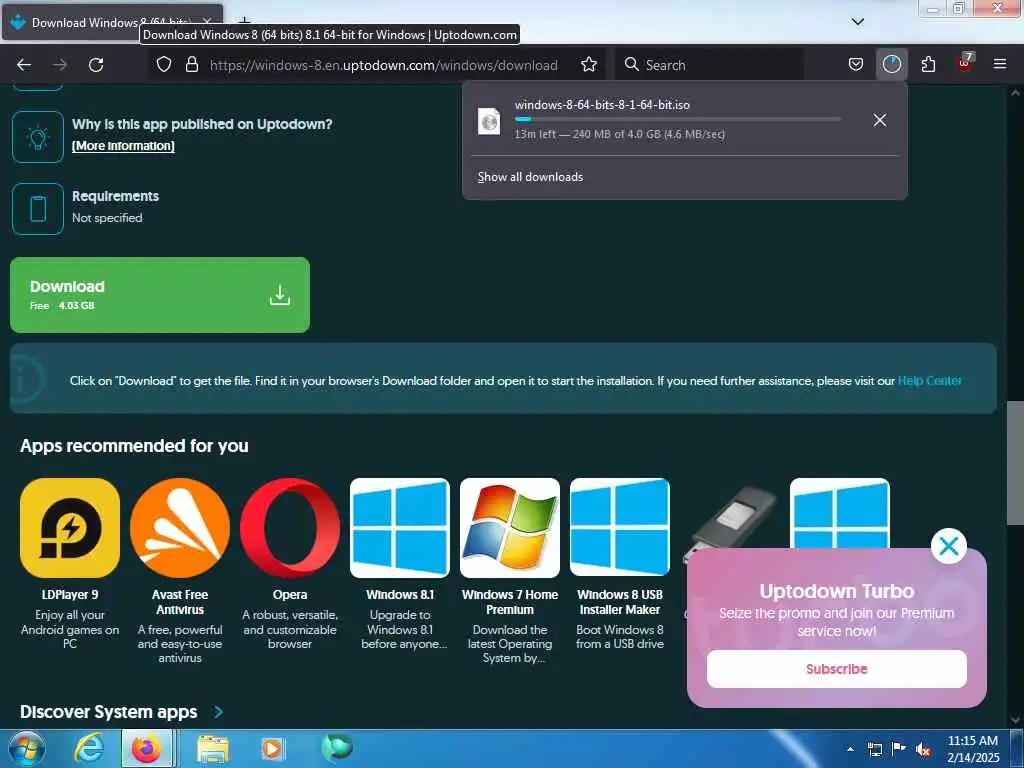This screenshot has height=768, width=1024.
Task: Go back to the previous page
Action: pos(24,65)
